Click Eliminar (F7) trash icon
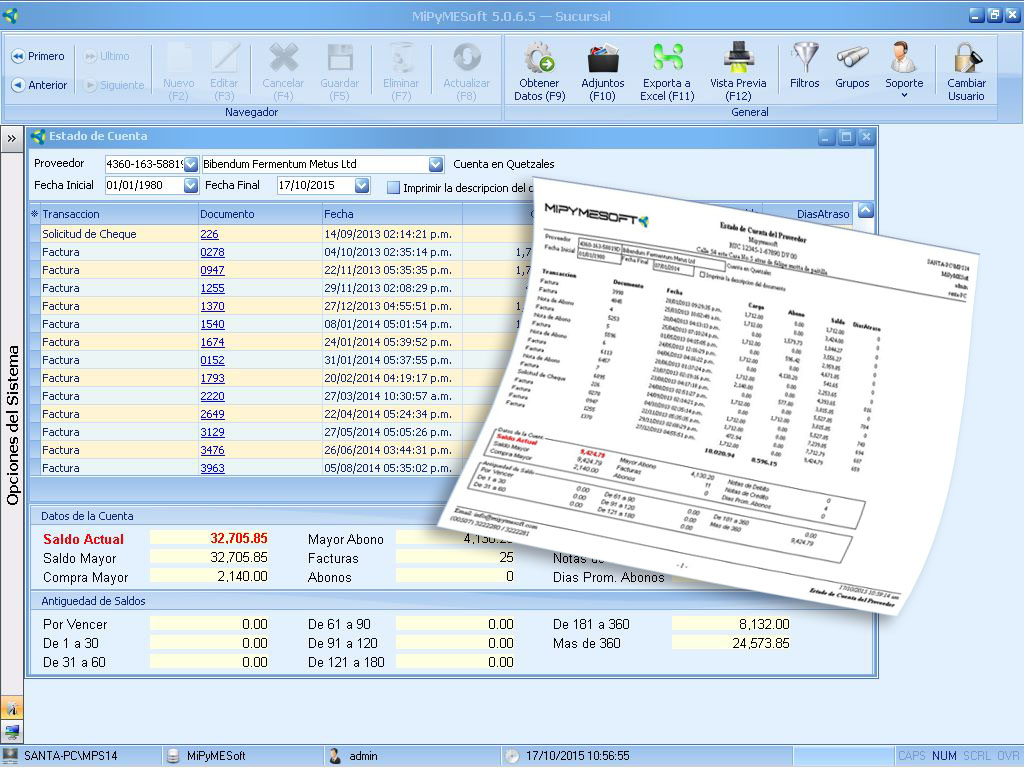Viewport: 1024px width, 768px height. [401, 58]
